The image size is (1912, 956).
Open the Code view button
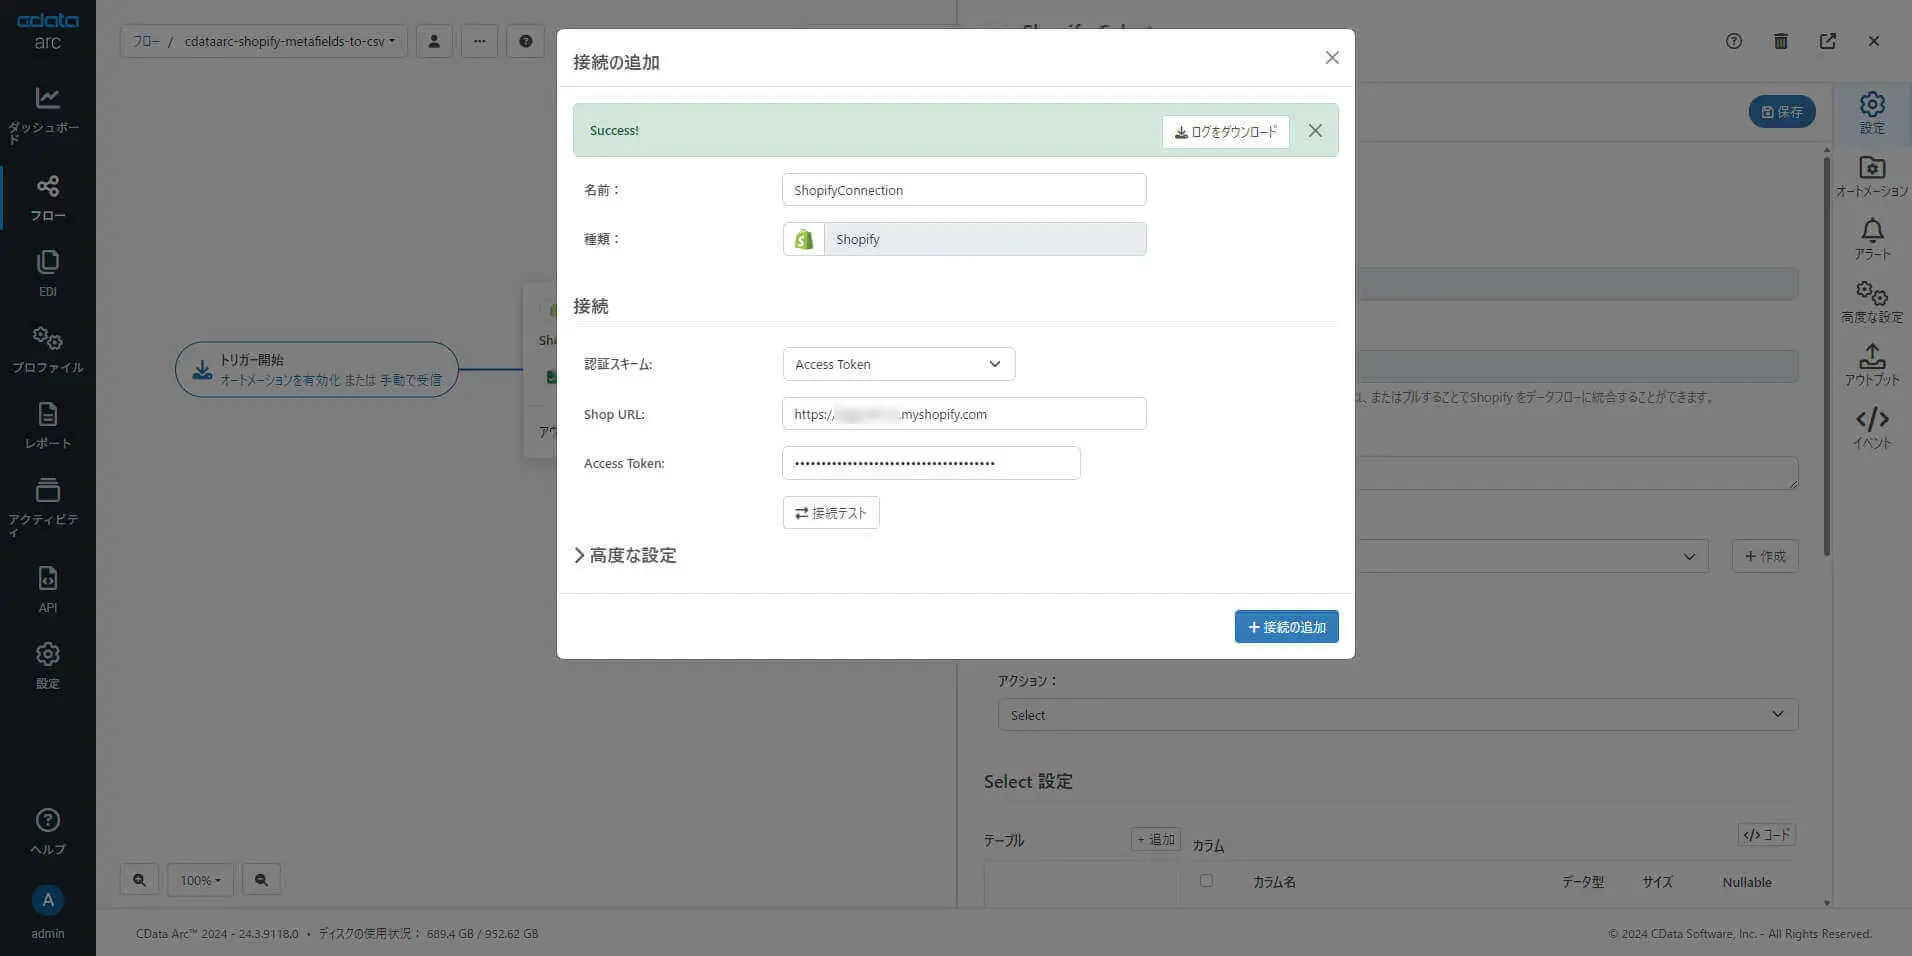point(1767,835)
